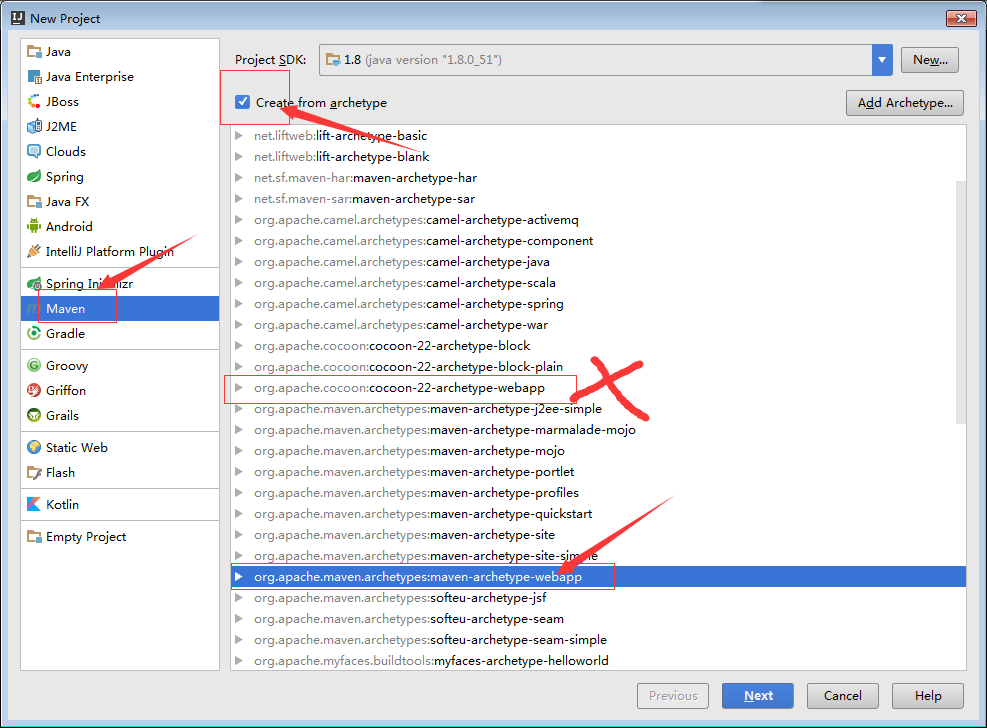Image resolution: width=987 pixels, height=728 pixels.
Task: Click the Gradle icon
Action: coord(34,333)
